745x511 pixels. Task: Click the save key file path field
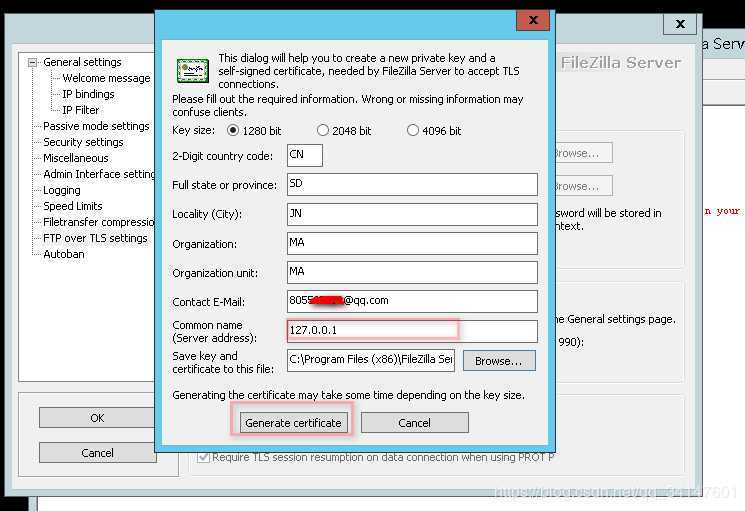(371, 360)
